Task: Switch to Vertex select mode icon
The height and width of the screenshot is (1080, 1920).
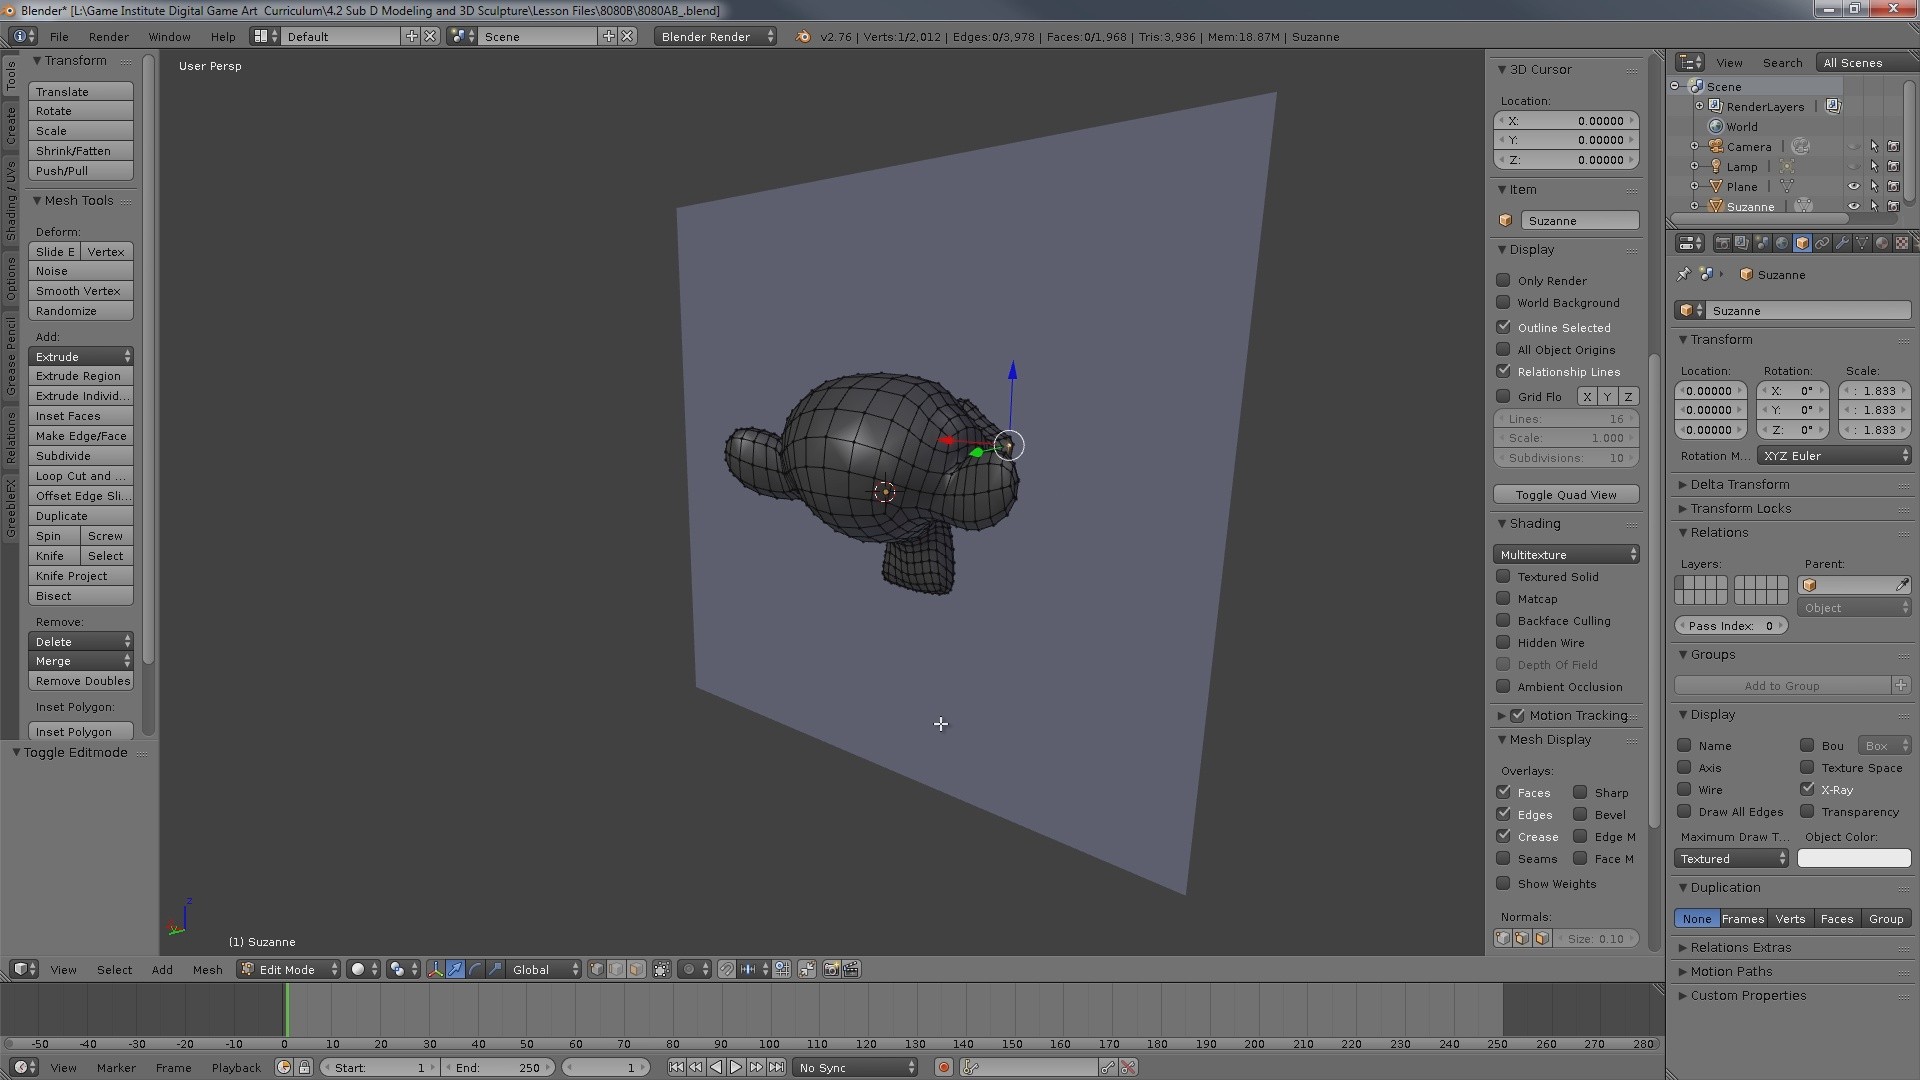Action: tap(597, 969)
